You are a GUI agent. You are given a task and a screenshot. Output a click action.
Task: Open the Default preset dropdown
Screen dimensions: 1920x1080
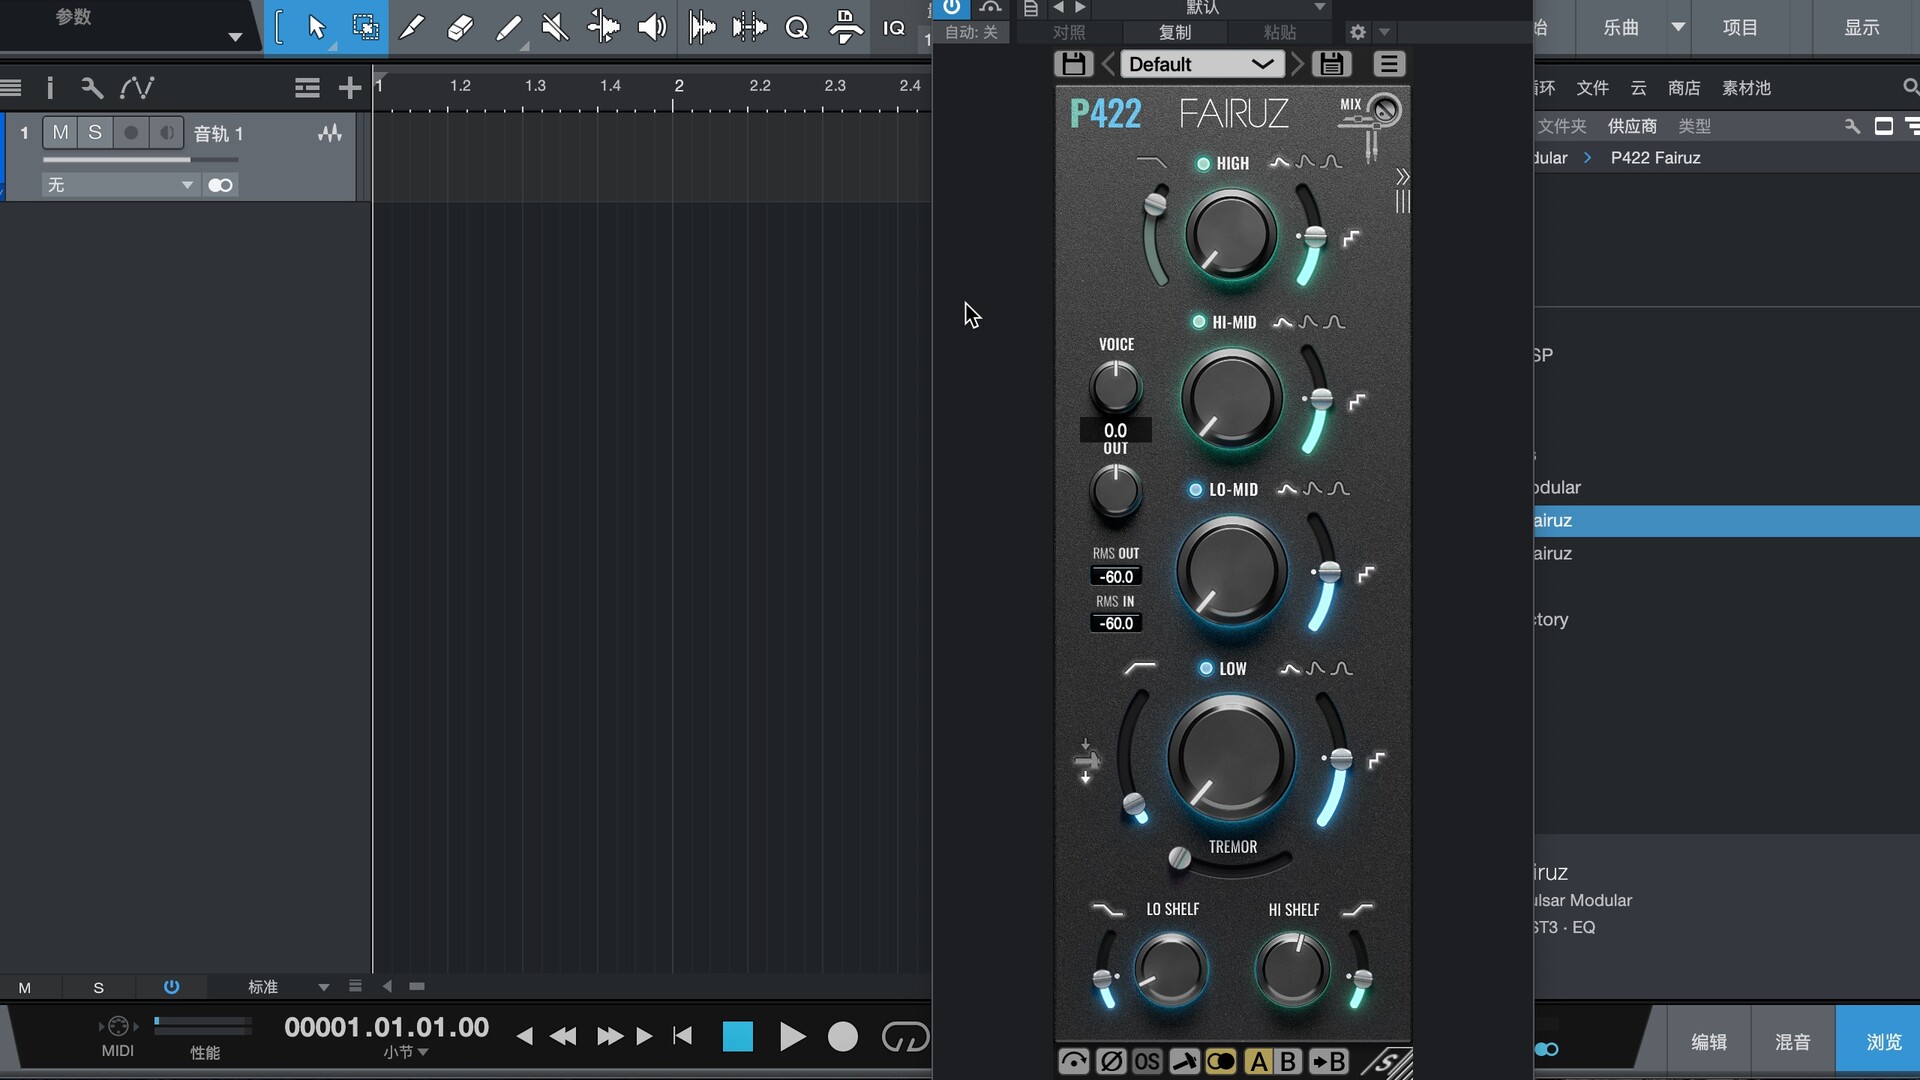(1200, 64)
